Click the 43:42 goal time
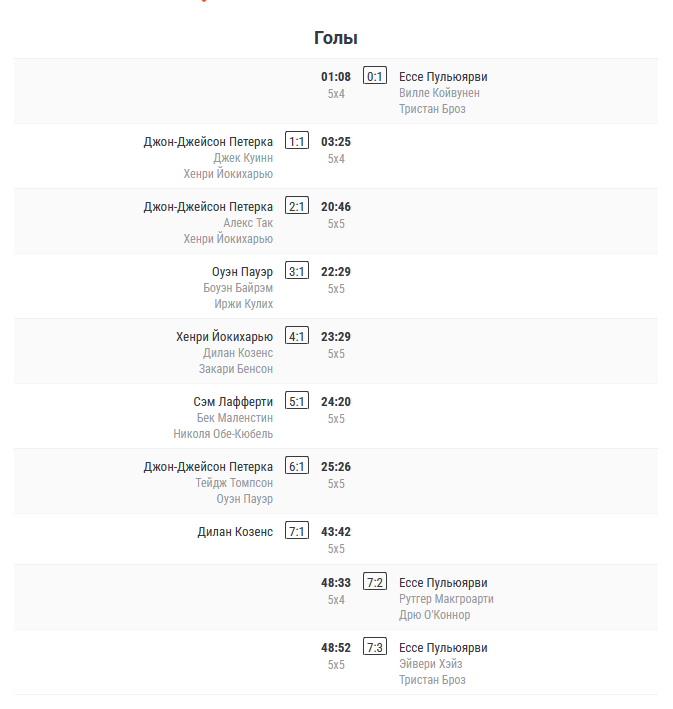Image resolution: width=673 pixels, height=709 pixels. (336, 532)
